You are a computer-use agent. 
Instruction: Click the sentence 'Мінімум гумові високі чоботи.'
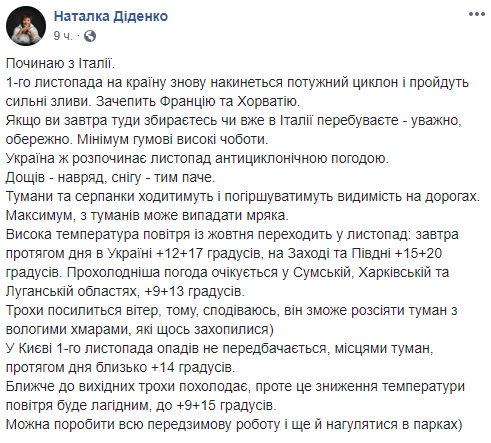tap(173, 139)
